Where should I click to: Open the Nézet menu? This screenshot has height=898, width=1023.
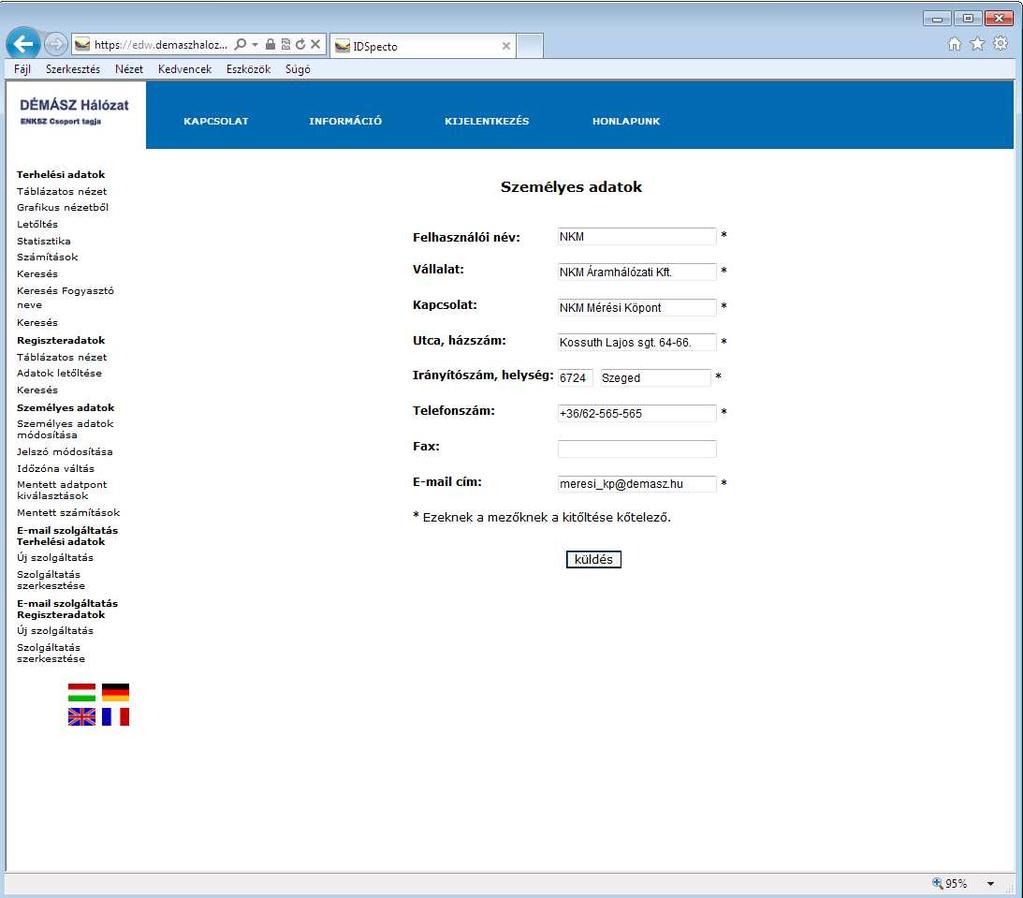129,69
